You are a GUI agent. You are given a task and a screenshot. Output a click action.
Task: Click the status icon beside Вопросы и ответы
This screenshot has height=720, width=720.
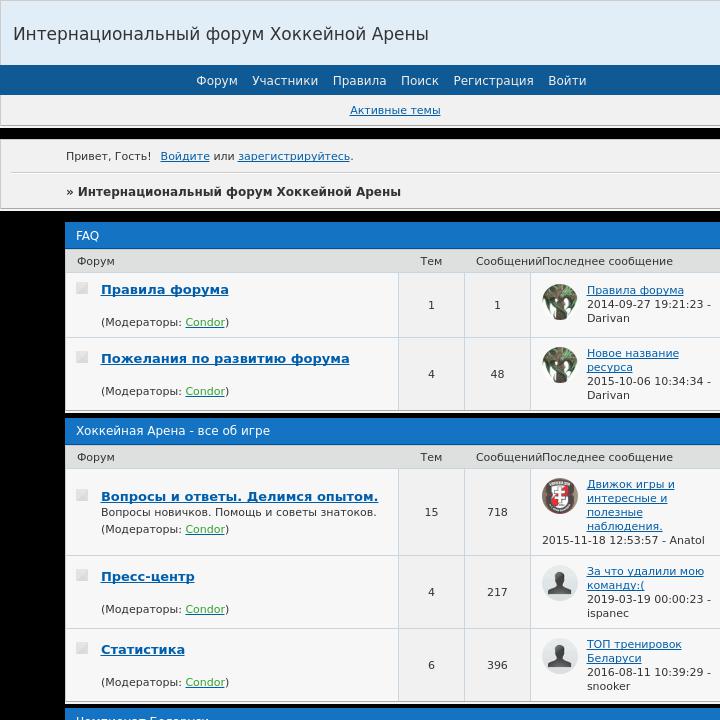click(82, 495)
